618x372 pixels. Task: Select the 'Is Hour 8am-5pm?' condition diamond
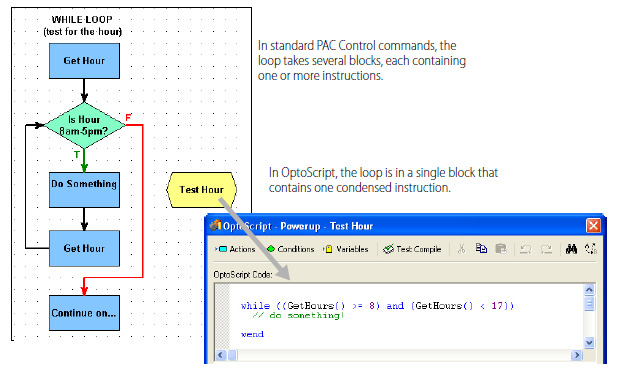tap(84, 125)
